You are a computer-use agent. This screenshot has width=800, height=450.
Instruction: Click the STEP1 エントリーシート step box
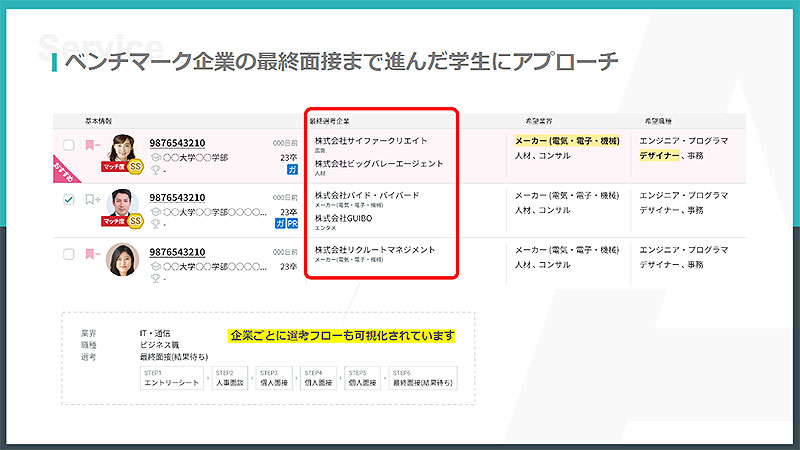pyautogui.click(x=173, y=381)
